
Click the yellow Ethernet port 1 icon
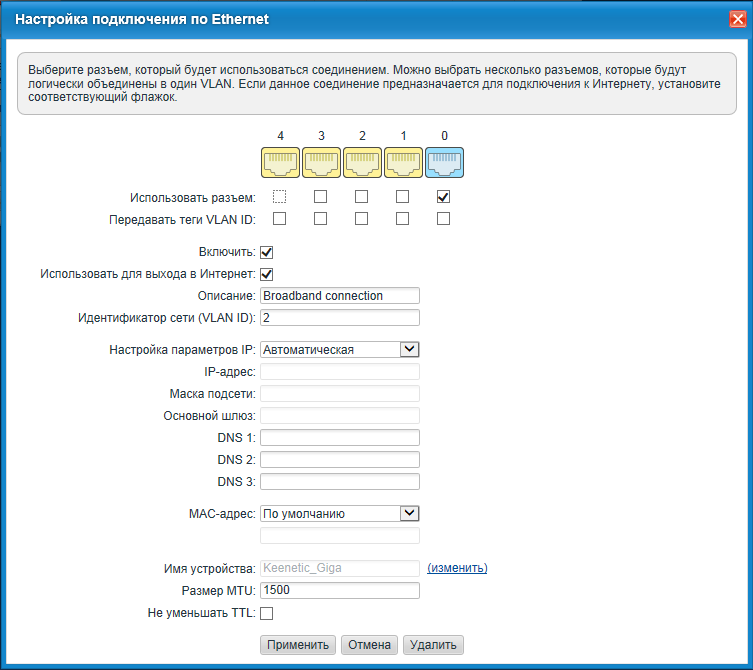click(403, 162)
